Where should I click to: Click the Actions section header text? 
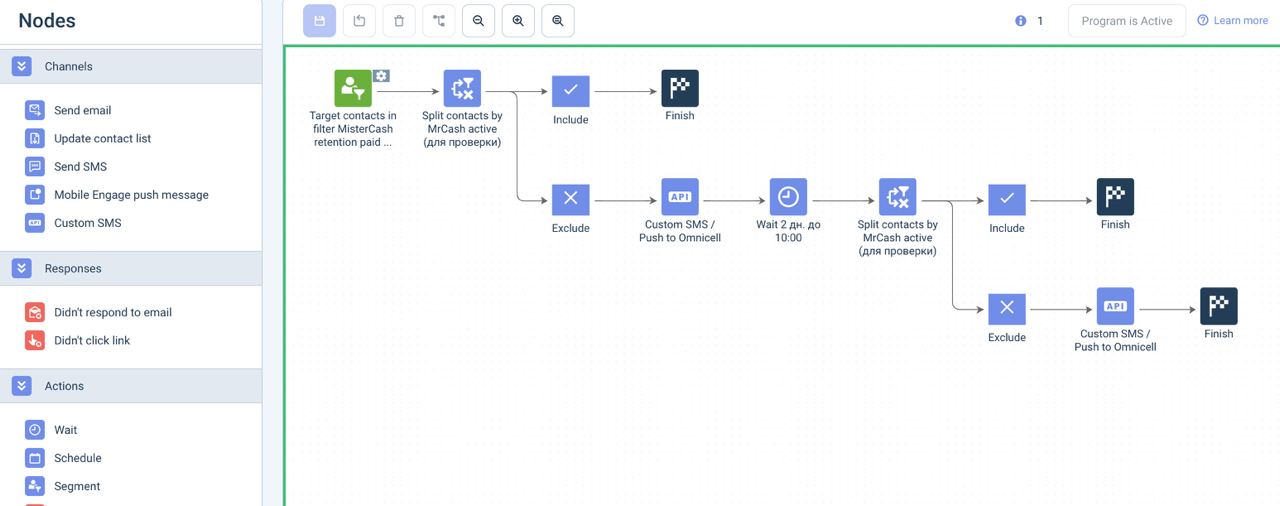pyautogui.click(x=64, y=385)
